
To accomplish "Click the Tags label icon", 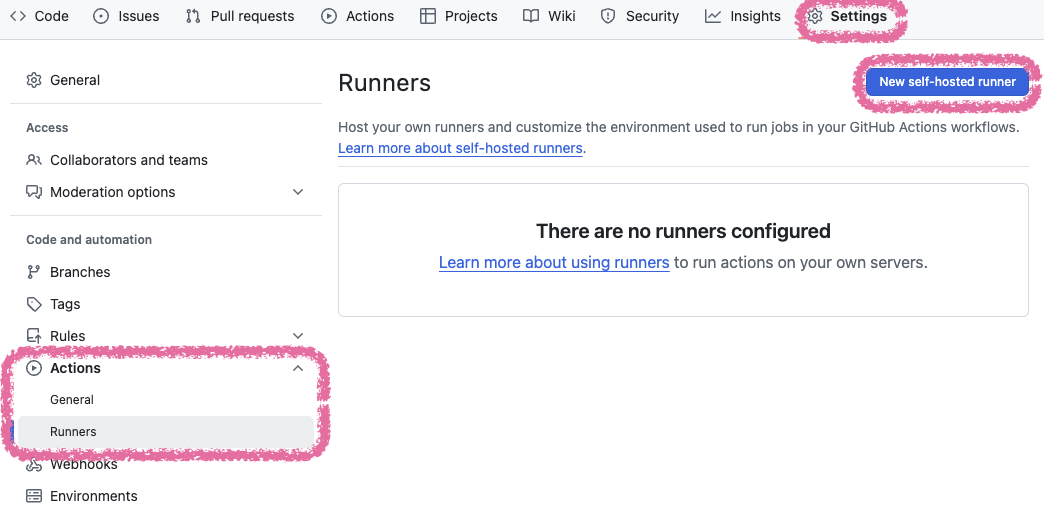I will [x=33, y=304].
